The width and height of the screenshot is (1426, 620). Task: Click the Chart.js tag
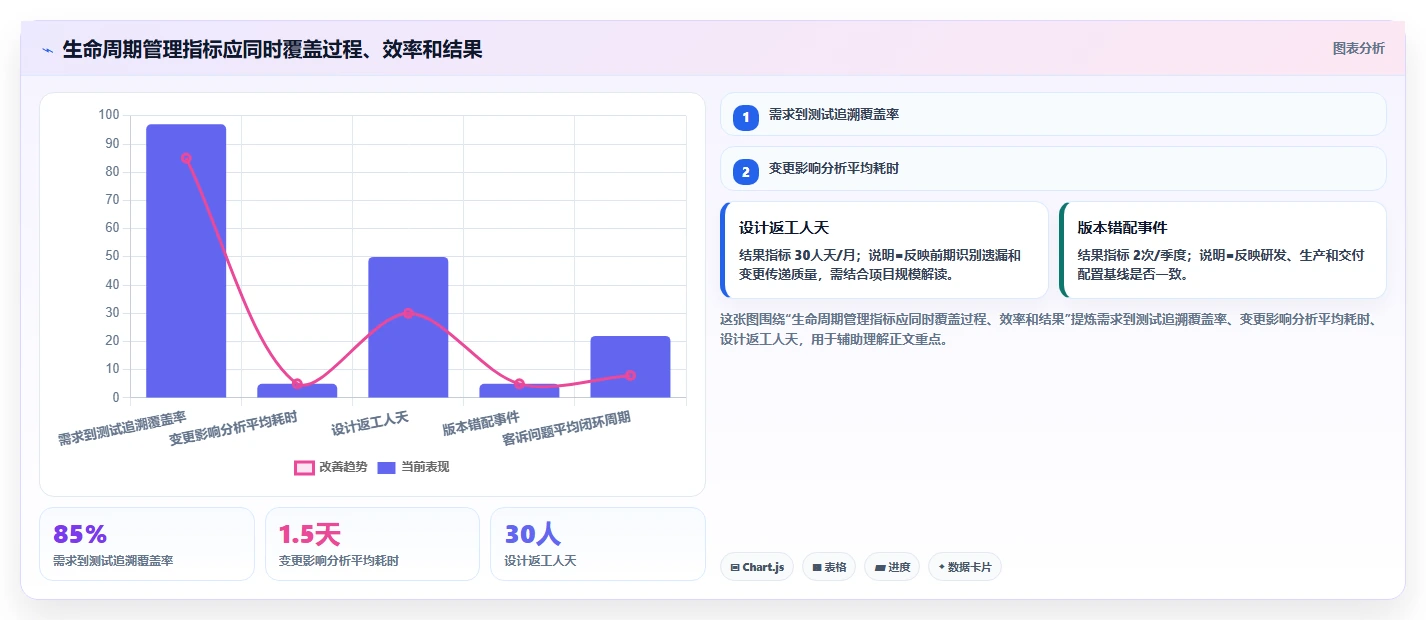point(757,567)
